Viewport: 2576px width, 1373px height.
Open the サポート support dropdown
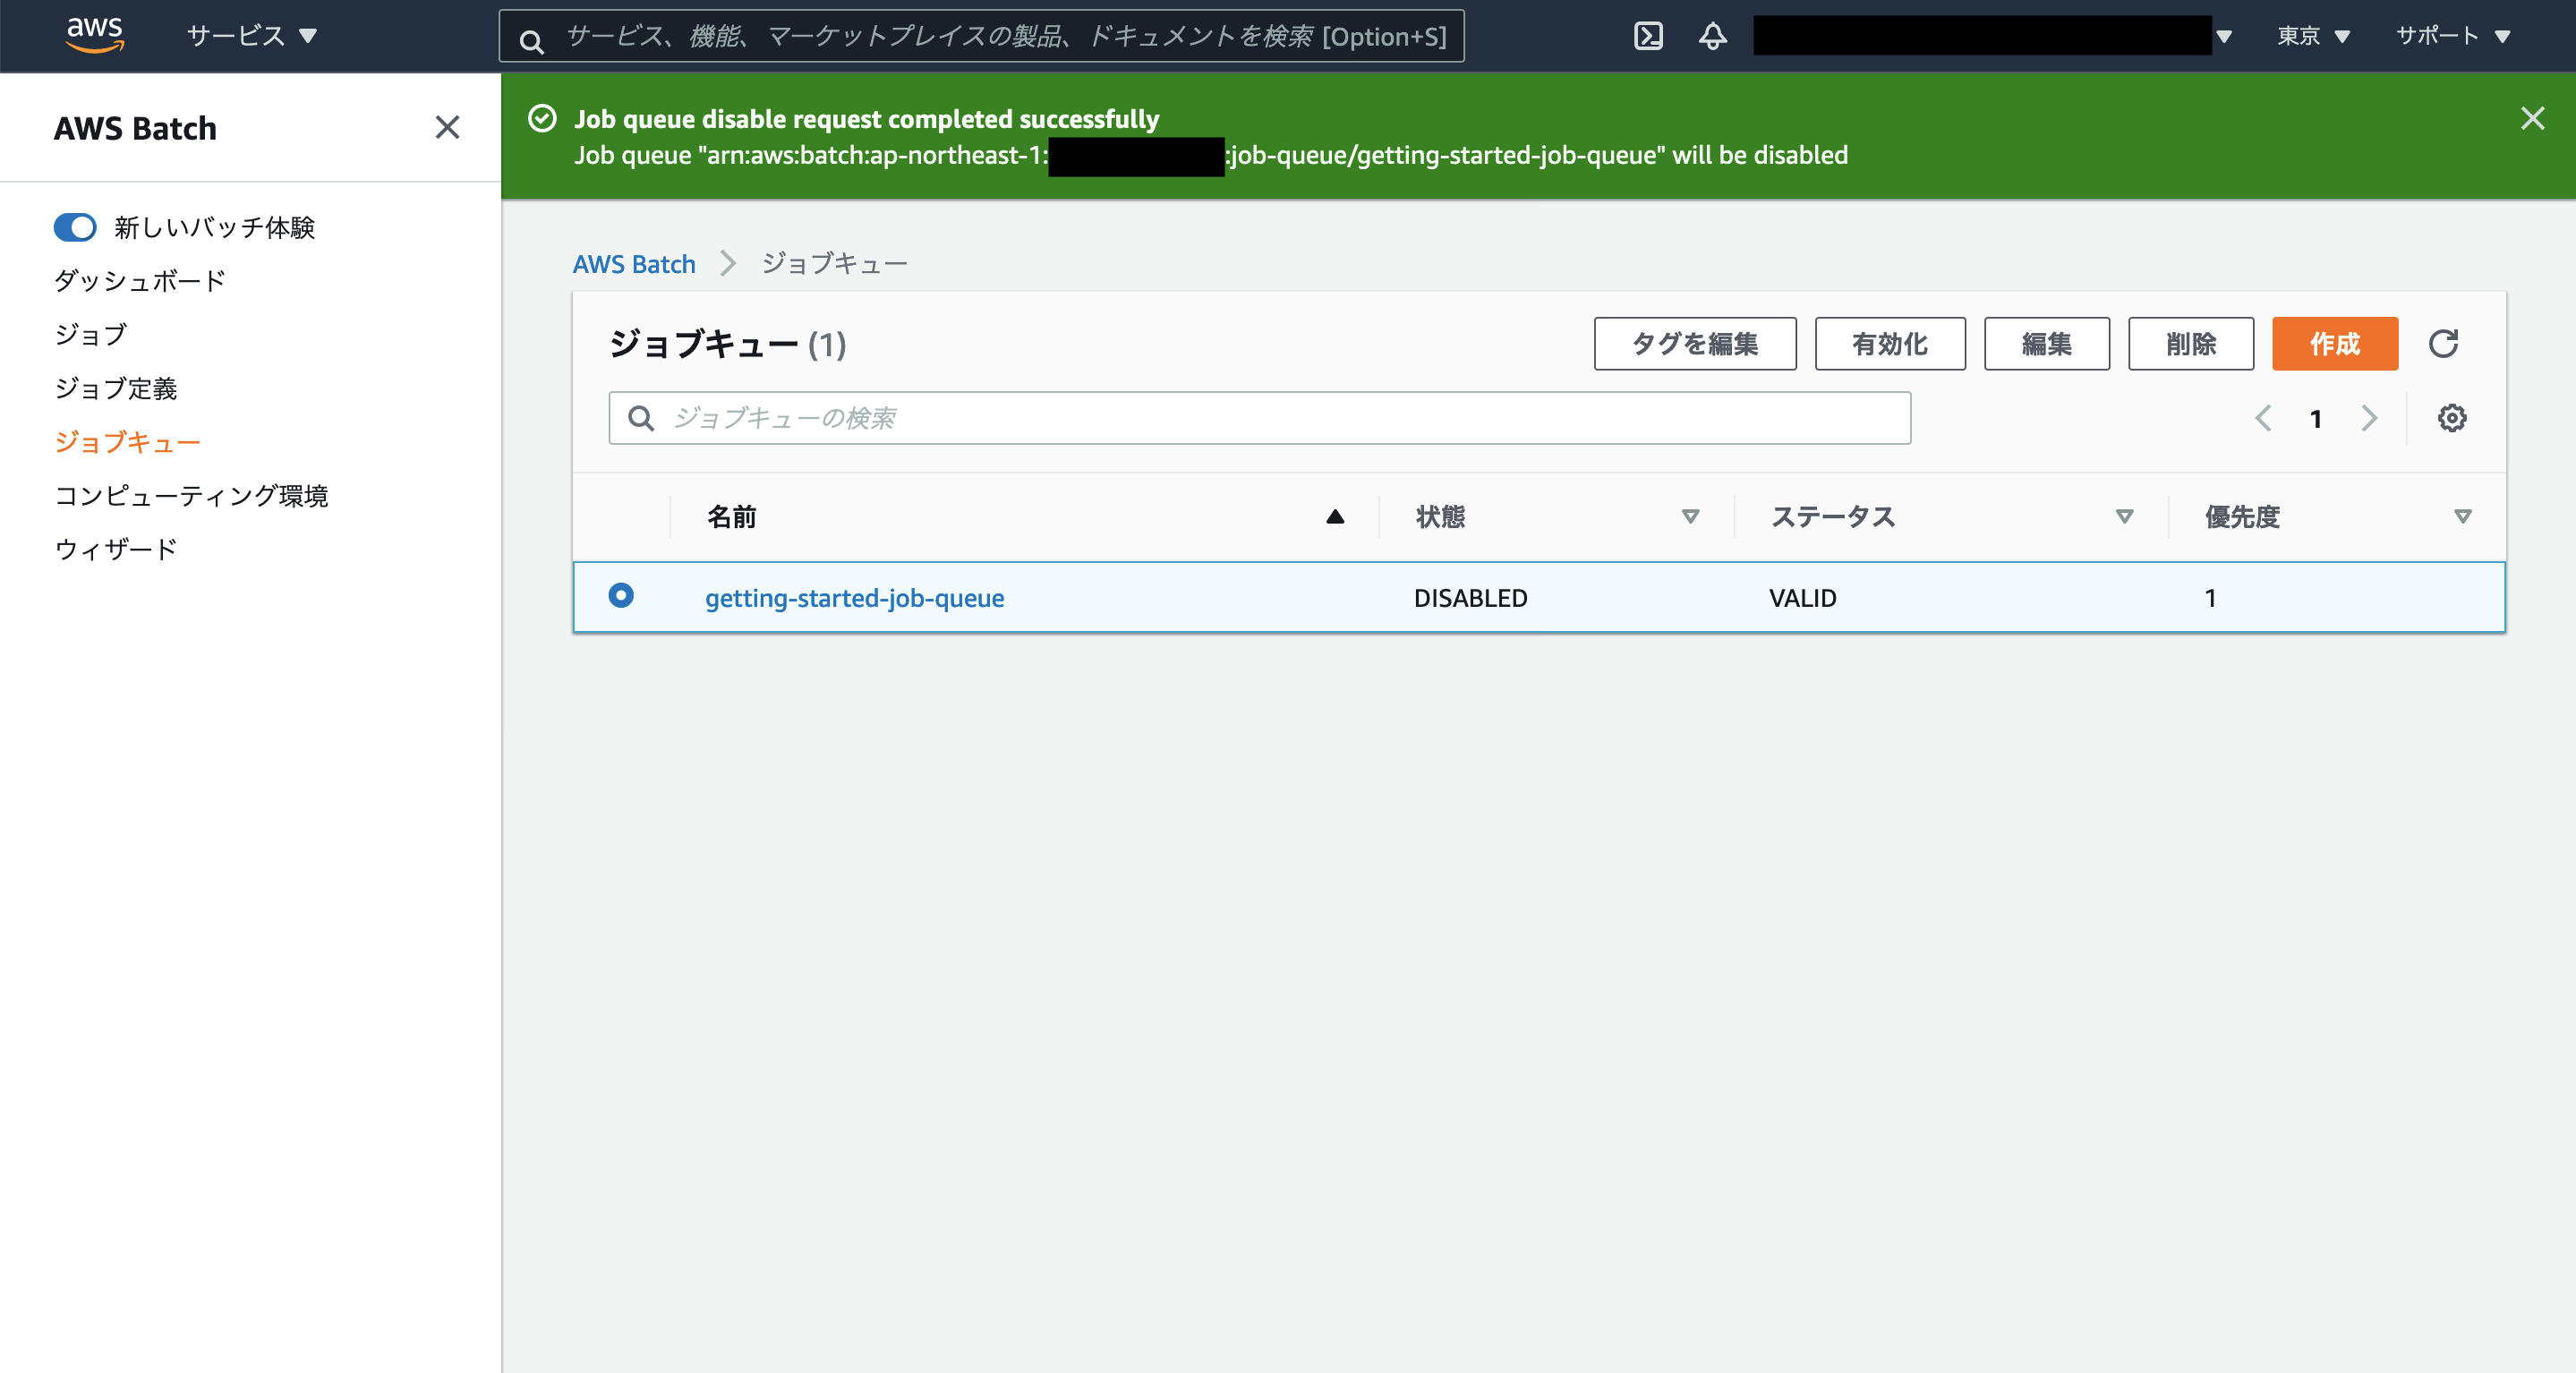coord(2453,36)
